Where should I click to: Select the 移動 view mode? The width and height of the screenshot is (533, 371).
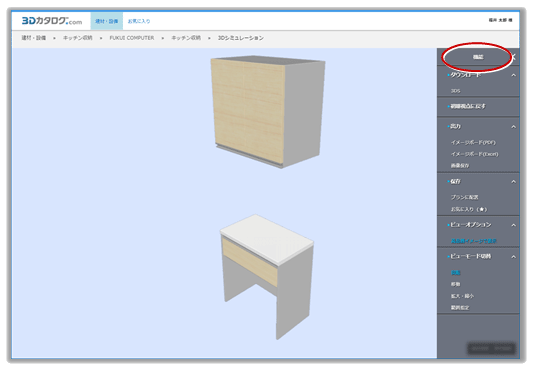[x=455, y=284]
